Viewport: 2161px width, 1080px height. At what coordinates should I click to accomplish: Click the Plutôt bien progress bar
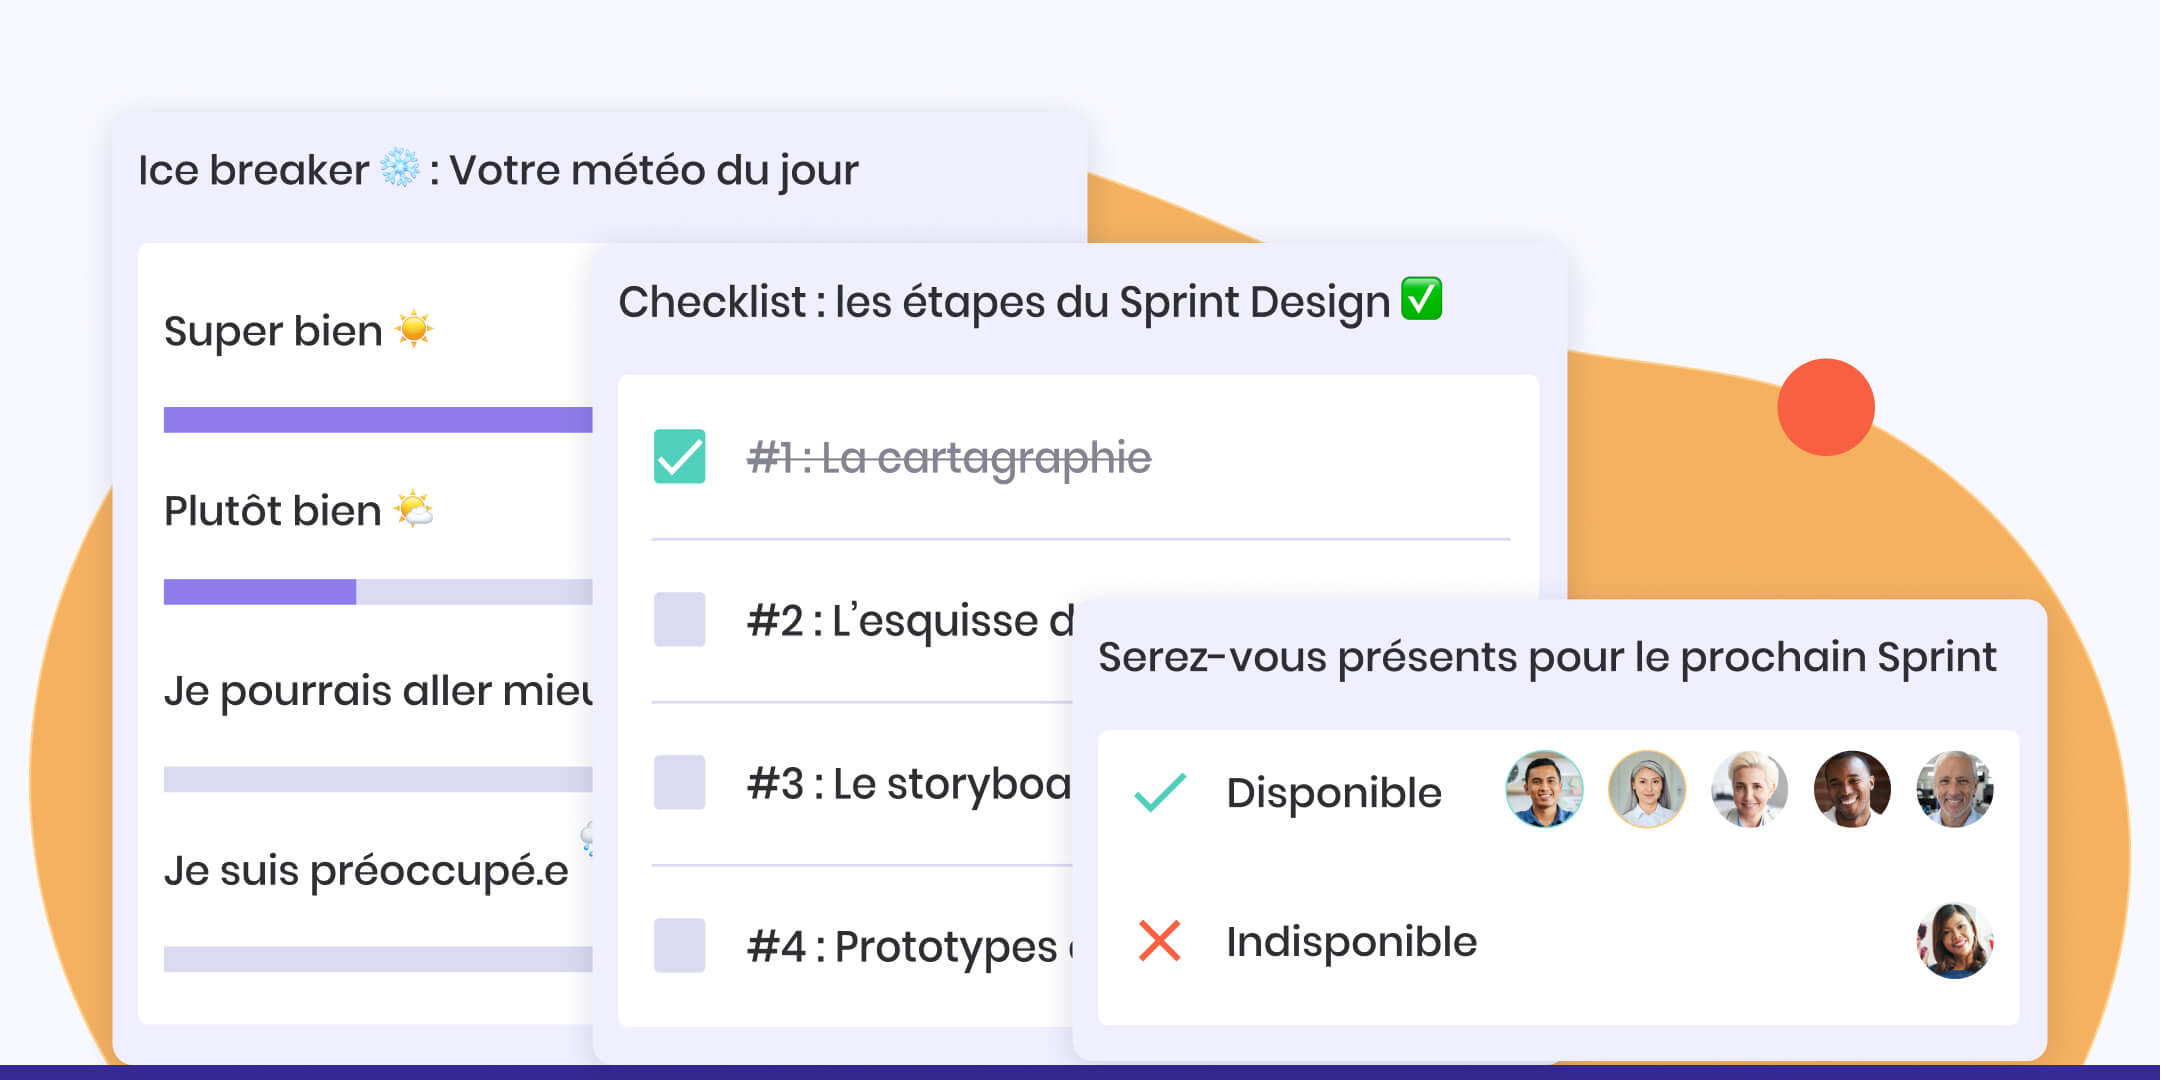tap(377, 592)
